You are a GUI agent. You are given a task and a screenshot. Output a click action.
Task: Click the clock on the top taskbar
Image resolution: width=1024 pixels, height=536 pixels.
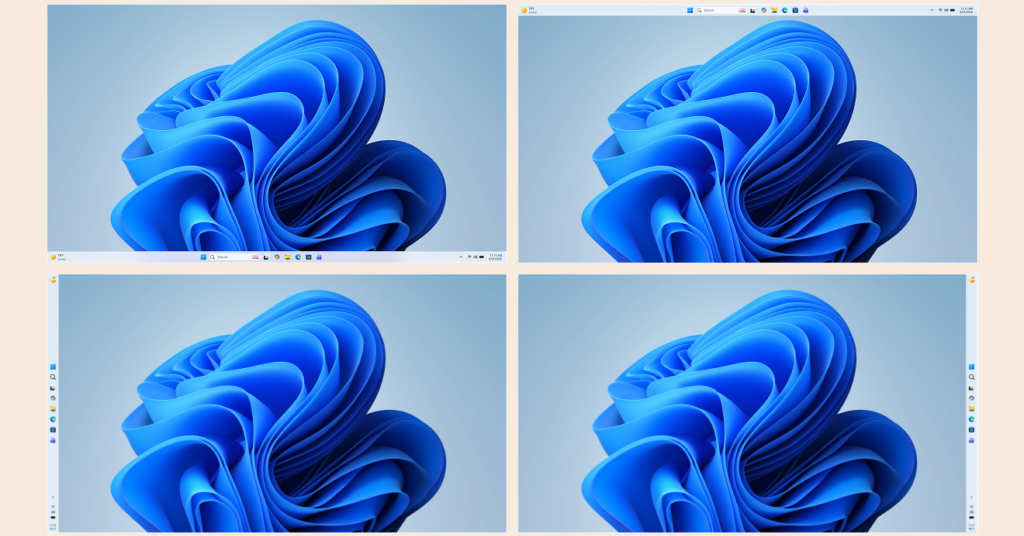966,10
